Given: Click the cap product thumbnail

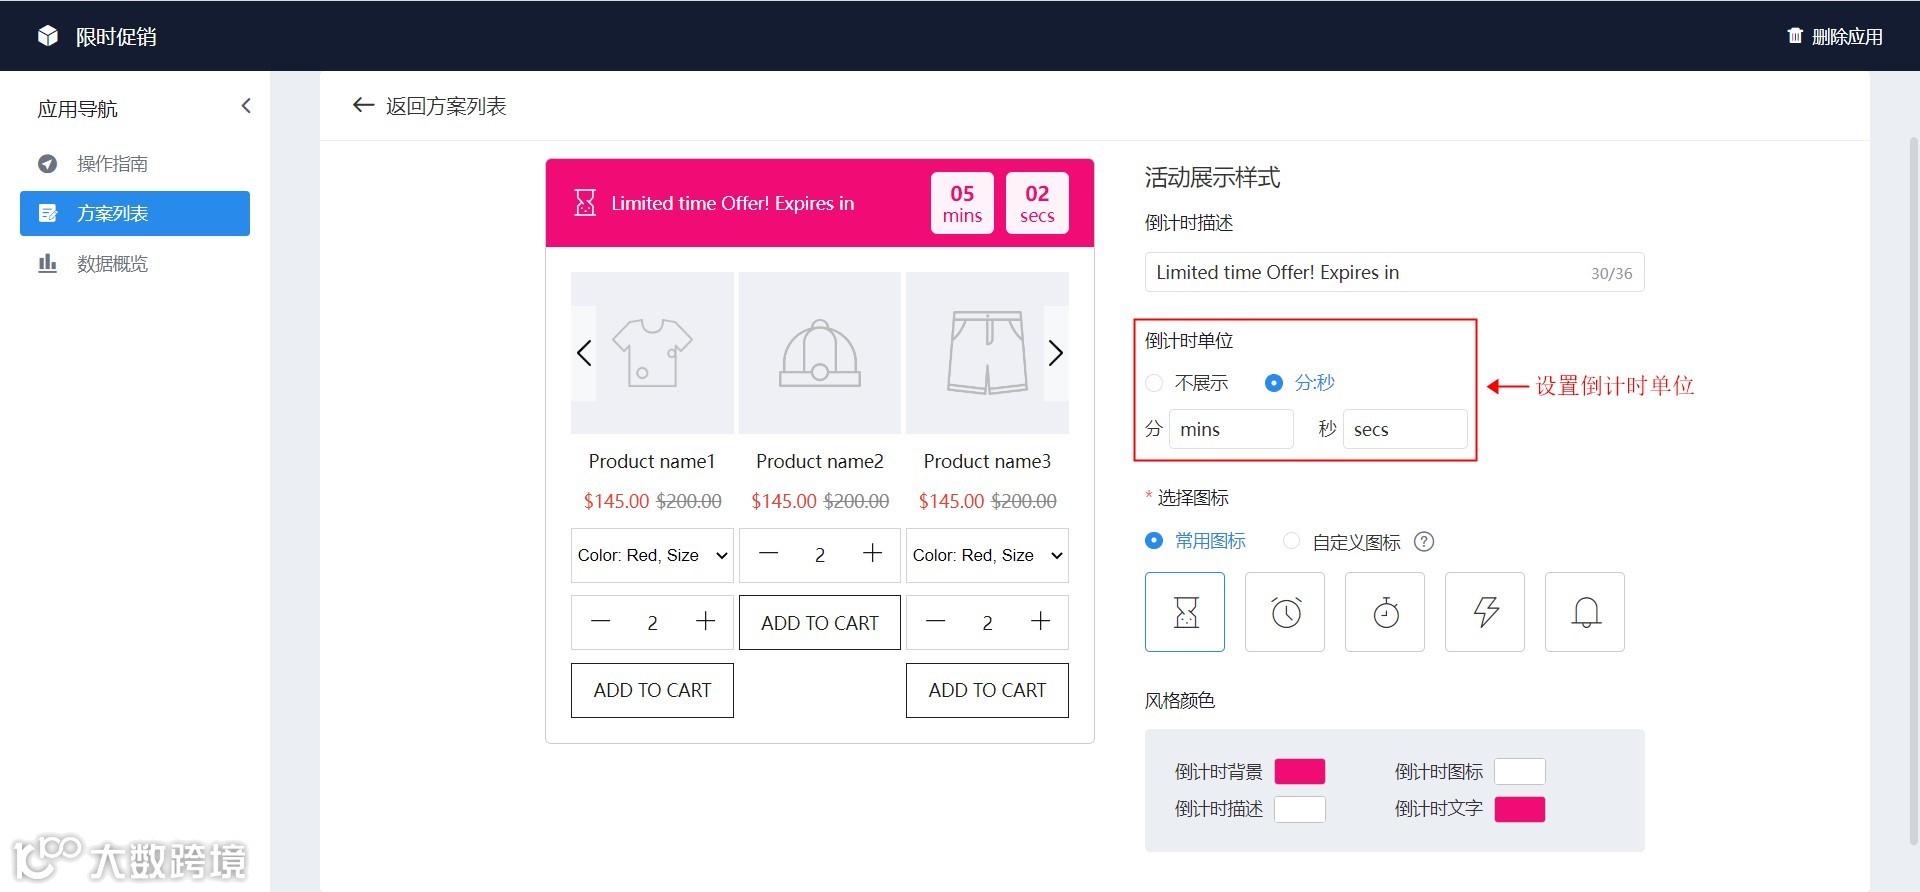Looking at the screenshot, I should [820, 353].
